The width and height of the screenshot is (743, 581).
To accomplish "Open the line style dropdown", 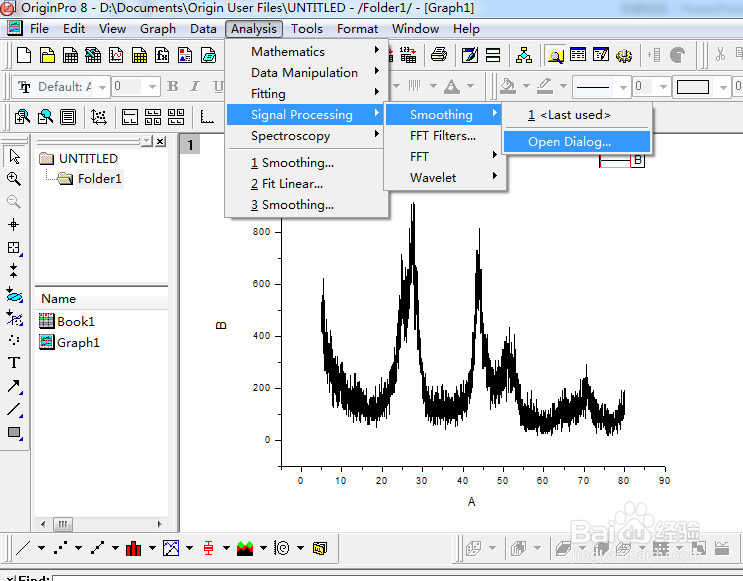I will 623,87.
